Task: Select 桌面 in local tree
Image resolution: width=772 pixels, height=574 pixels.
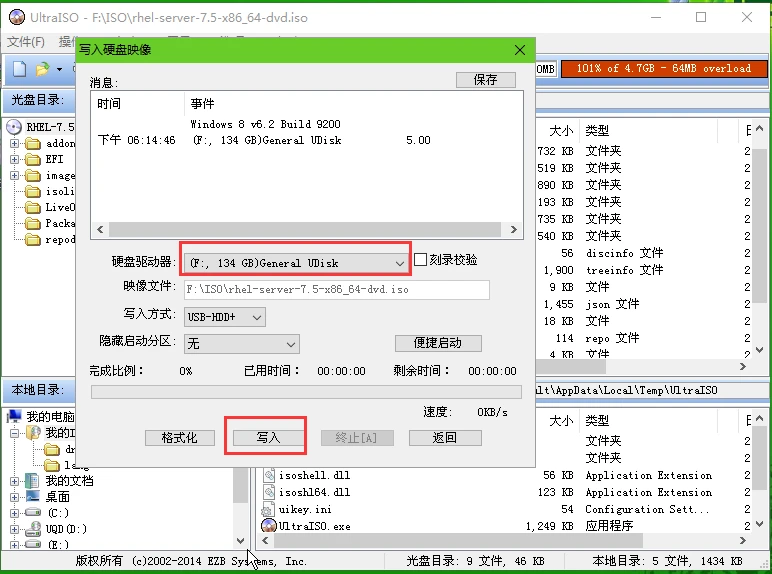Action: coord(48,497)
